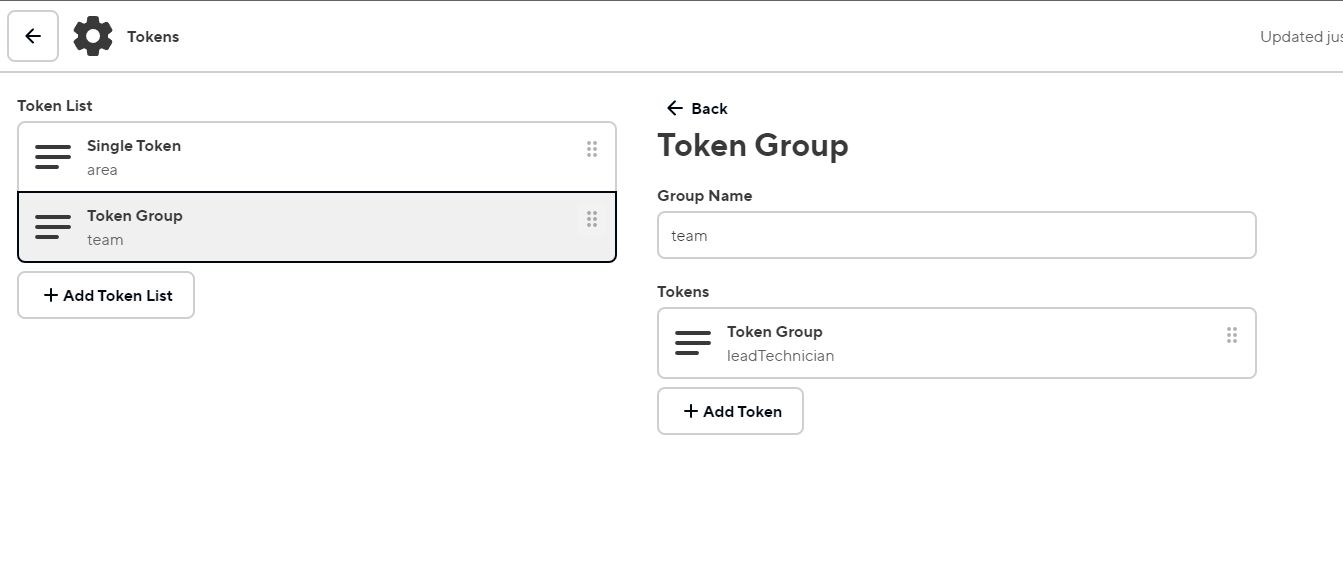The width and height of the screenshot is (1343, 585).
Task: Click the plus icon in Add Token
Action: [x=691, y=411]
